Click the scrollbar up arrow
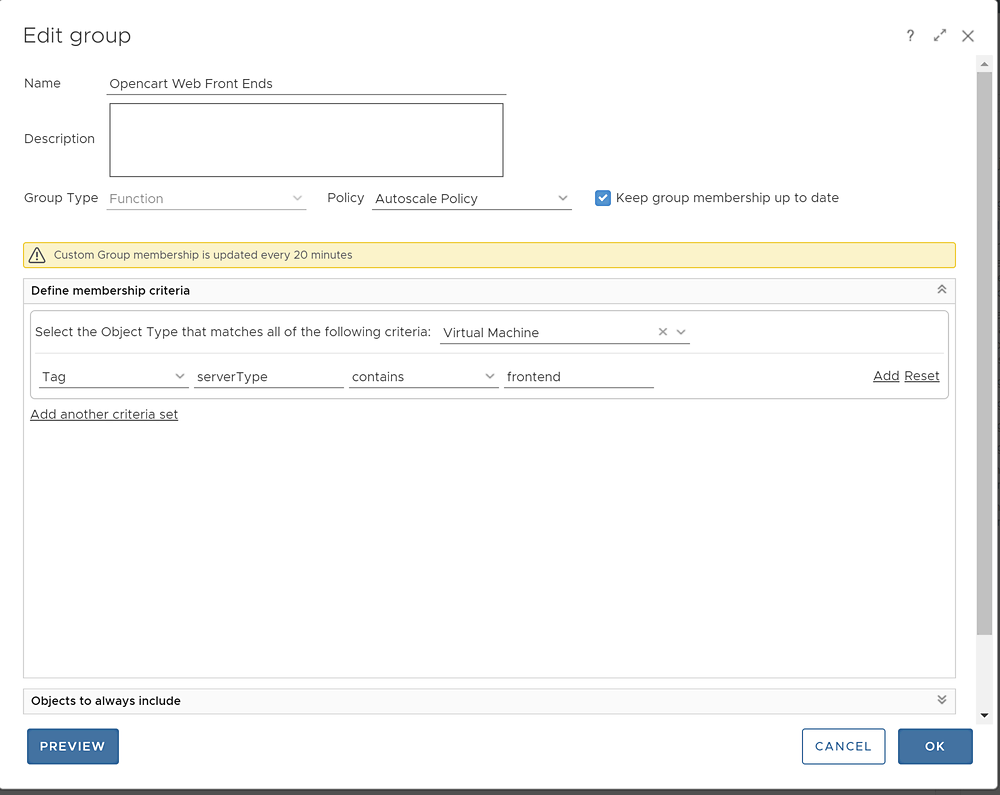Viewport: 1000px width, 795px height. coord(984,64)
